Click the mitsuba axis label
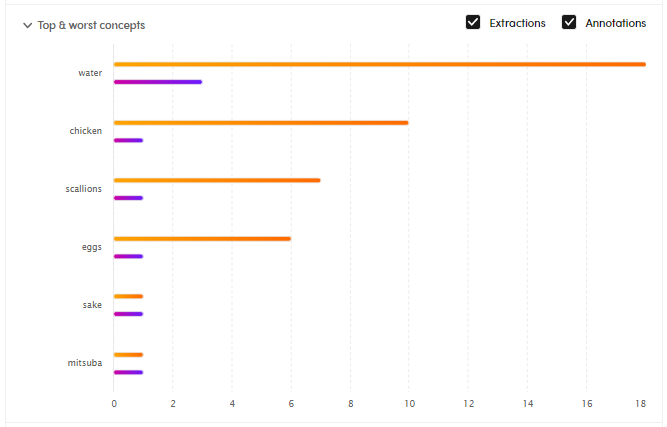 coord(84,363)
